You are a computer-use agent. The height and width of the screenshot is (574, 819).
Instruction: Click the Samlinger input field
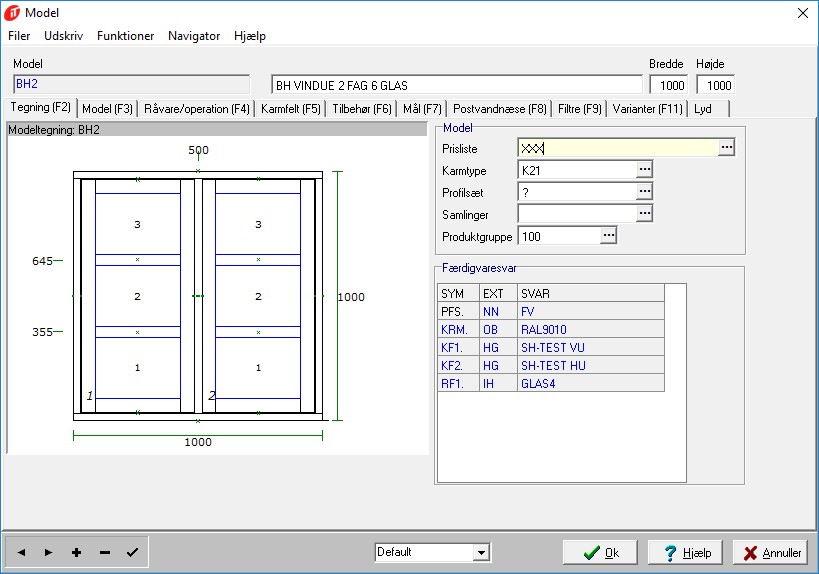click(578, 214)
